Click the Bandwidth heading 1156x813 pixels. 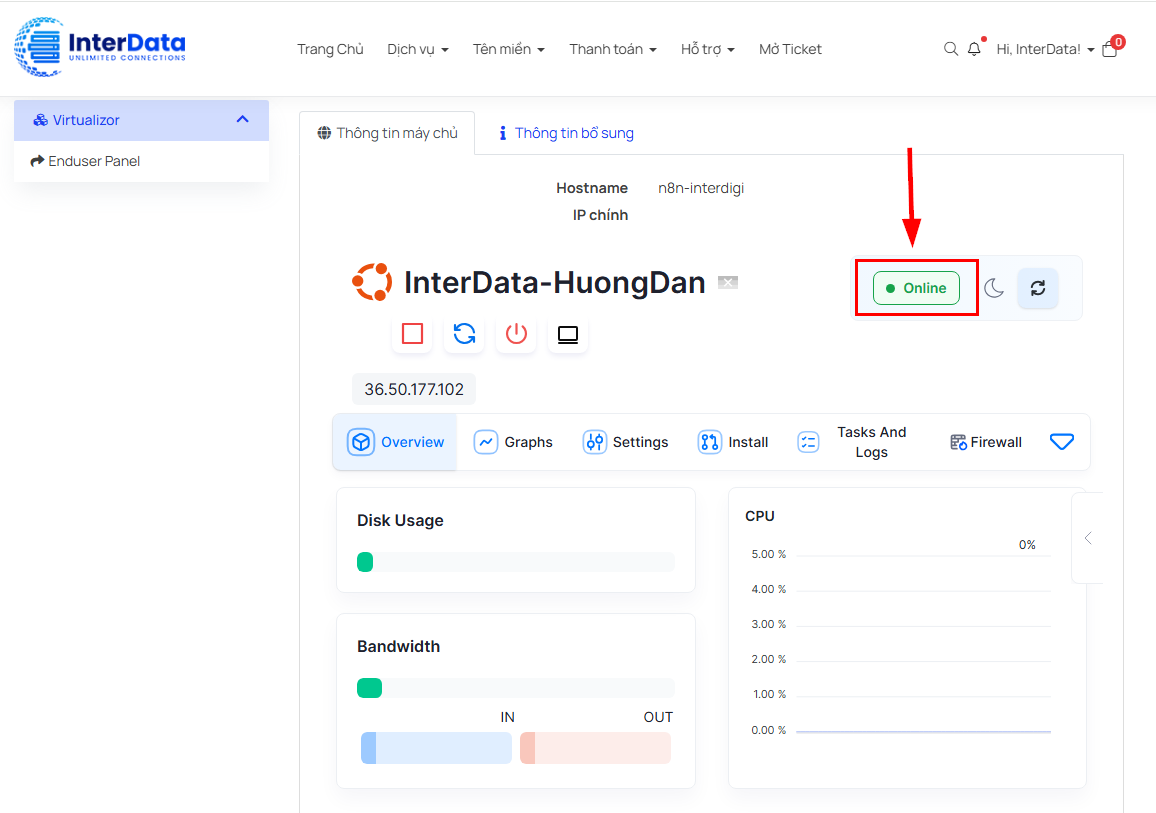point(399,646)
